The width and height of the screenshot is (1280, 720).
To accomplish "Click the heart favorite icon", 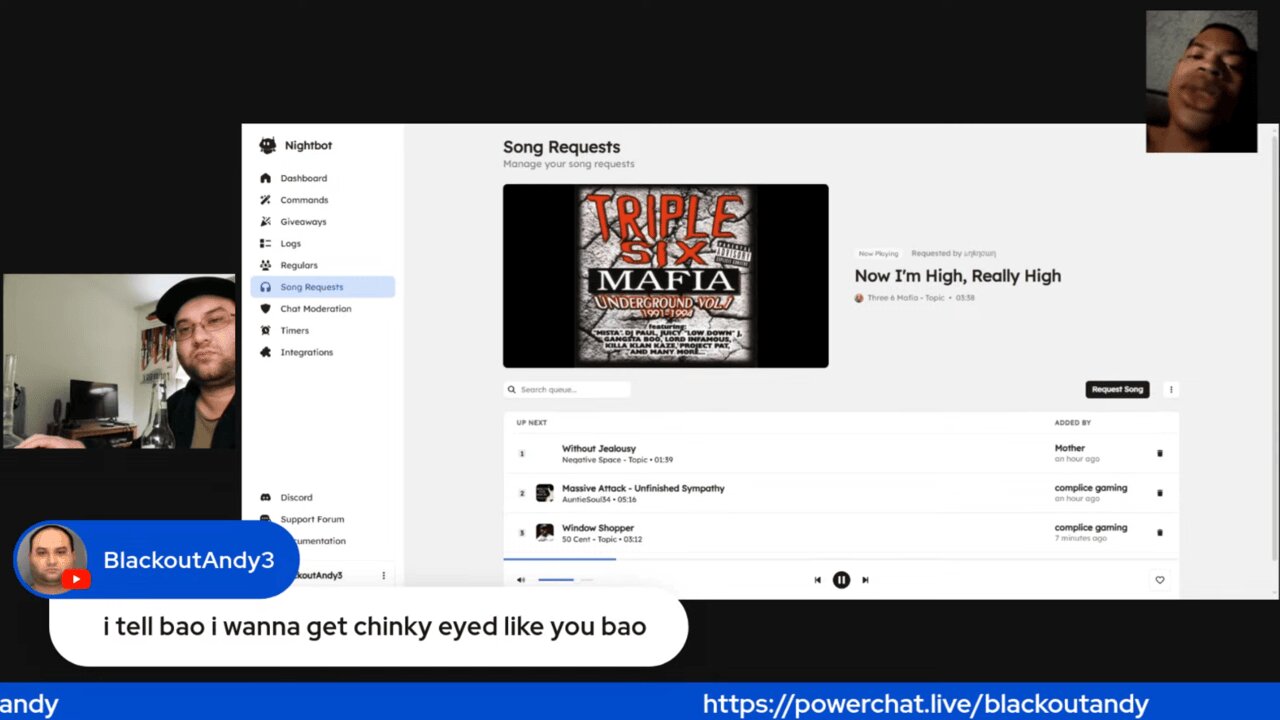I will [1160, 580].
